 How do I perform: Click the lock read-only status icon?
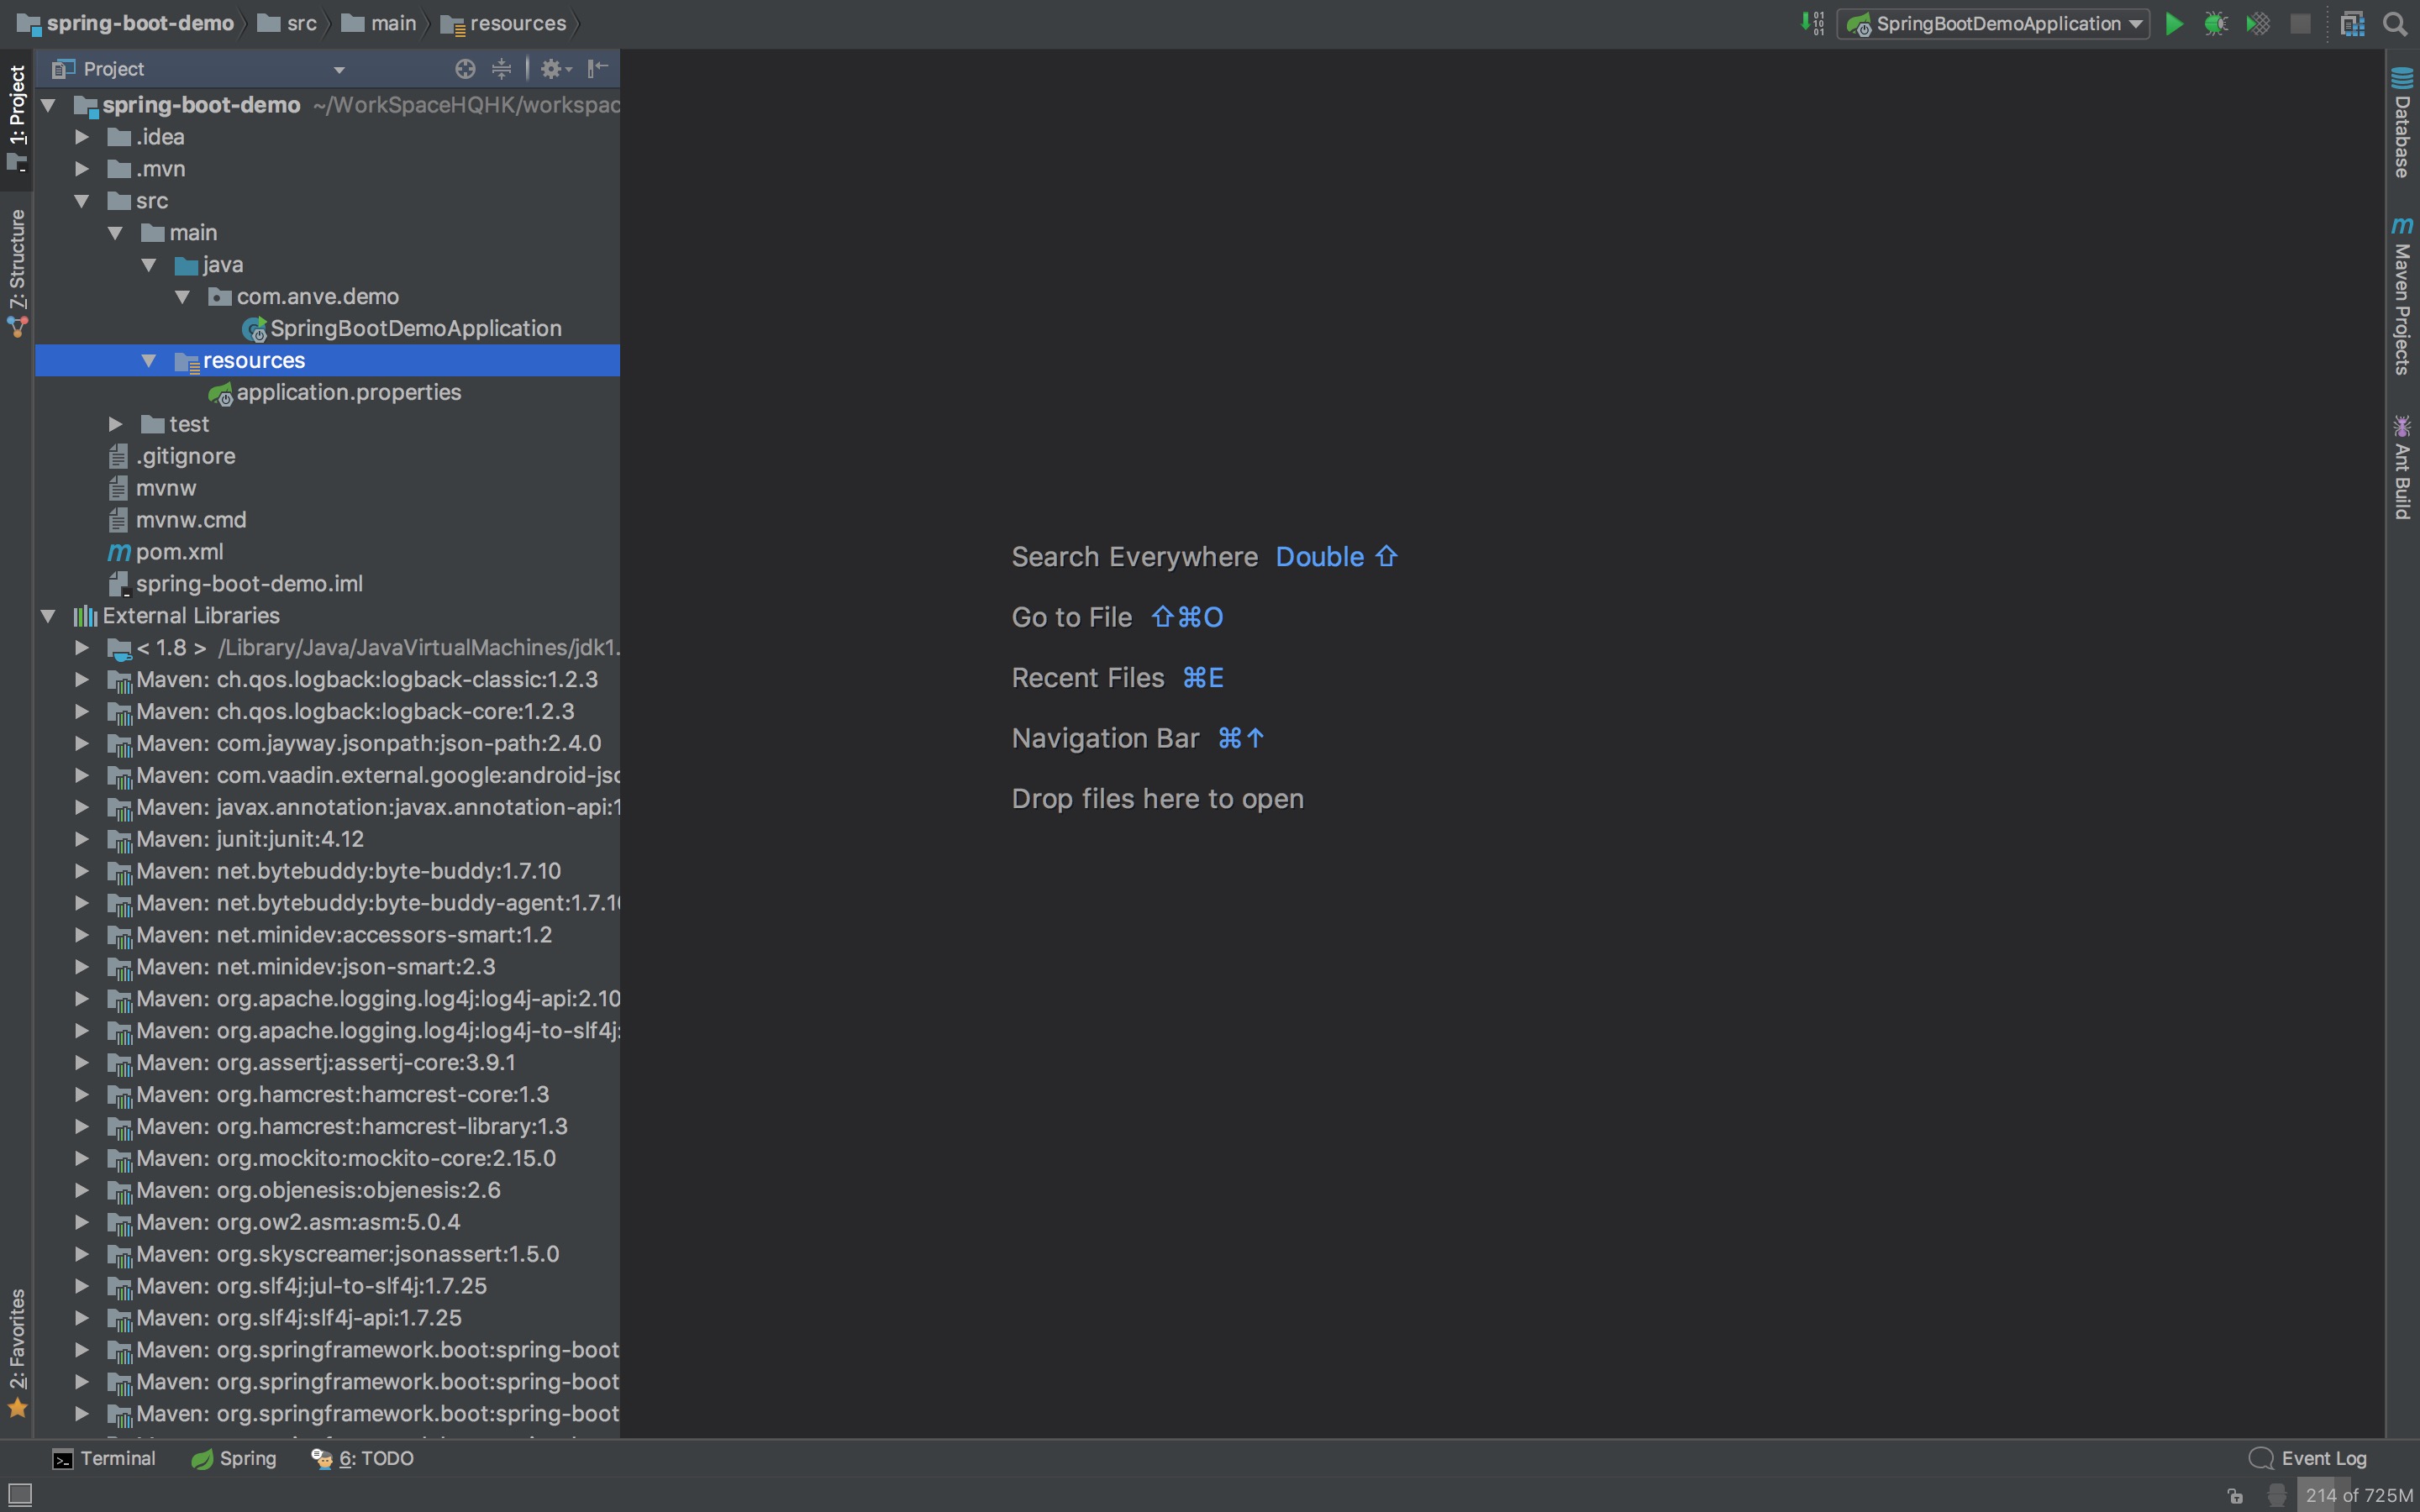[x=2236, y=1496]
